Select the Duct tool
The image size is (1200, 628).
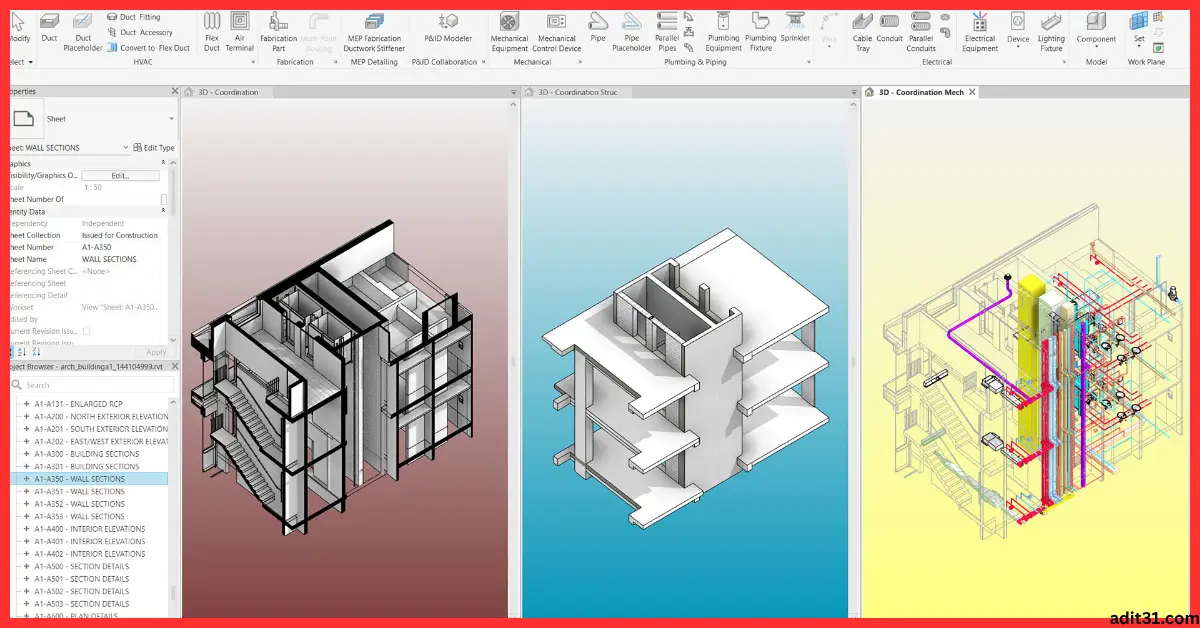click(49, 26)
